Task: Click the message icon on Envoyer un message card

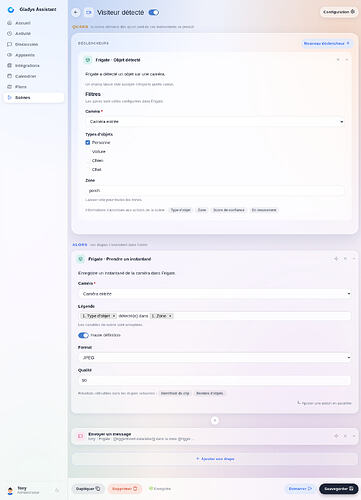Action: click(80, 436)
